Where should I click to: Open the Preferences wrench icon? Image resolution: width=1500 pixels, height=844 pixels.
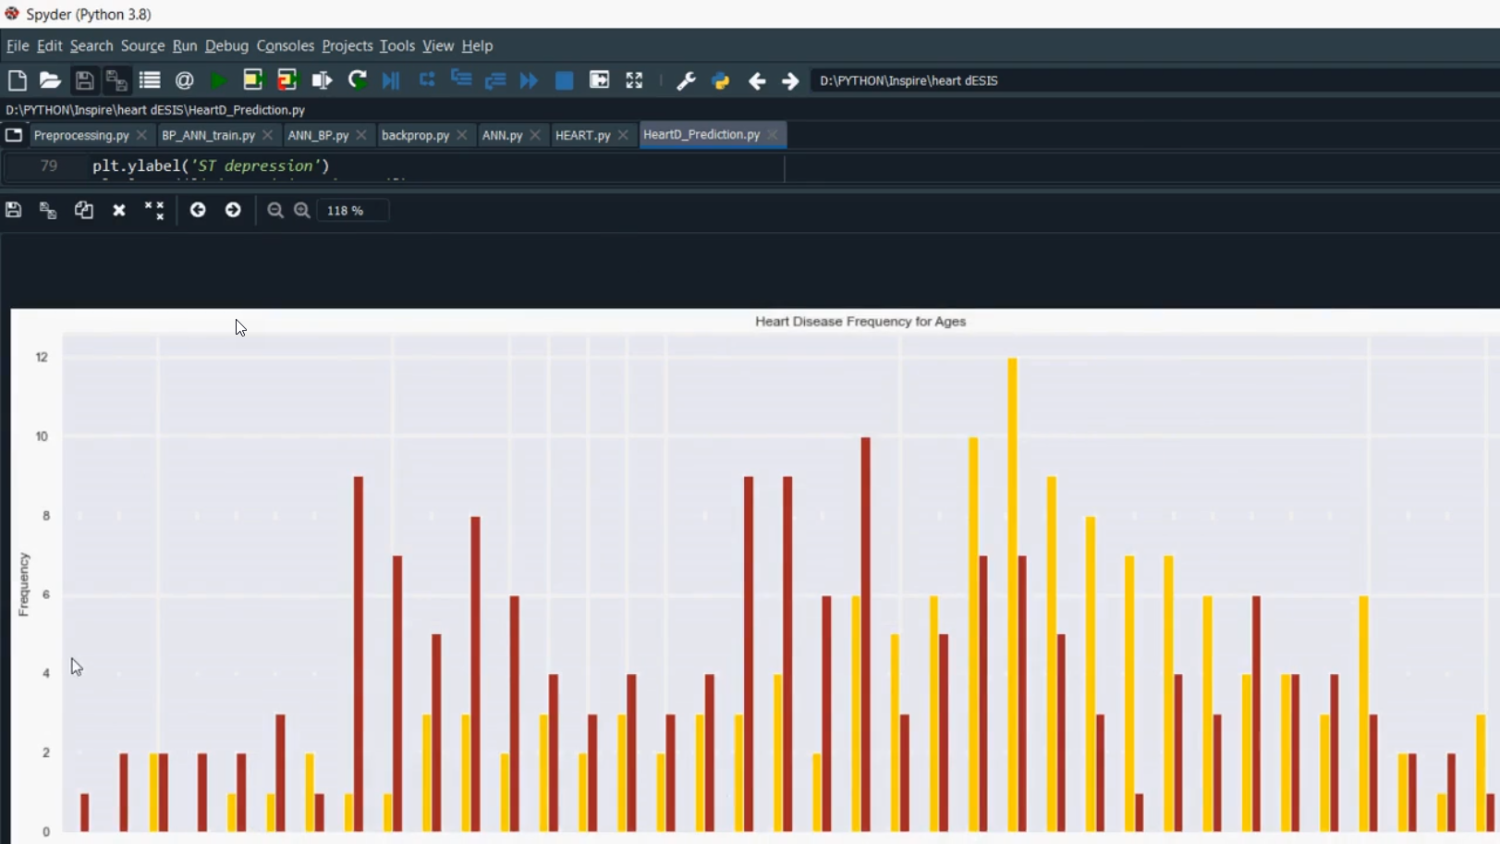pos(686,81)
